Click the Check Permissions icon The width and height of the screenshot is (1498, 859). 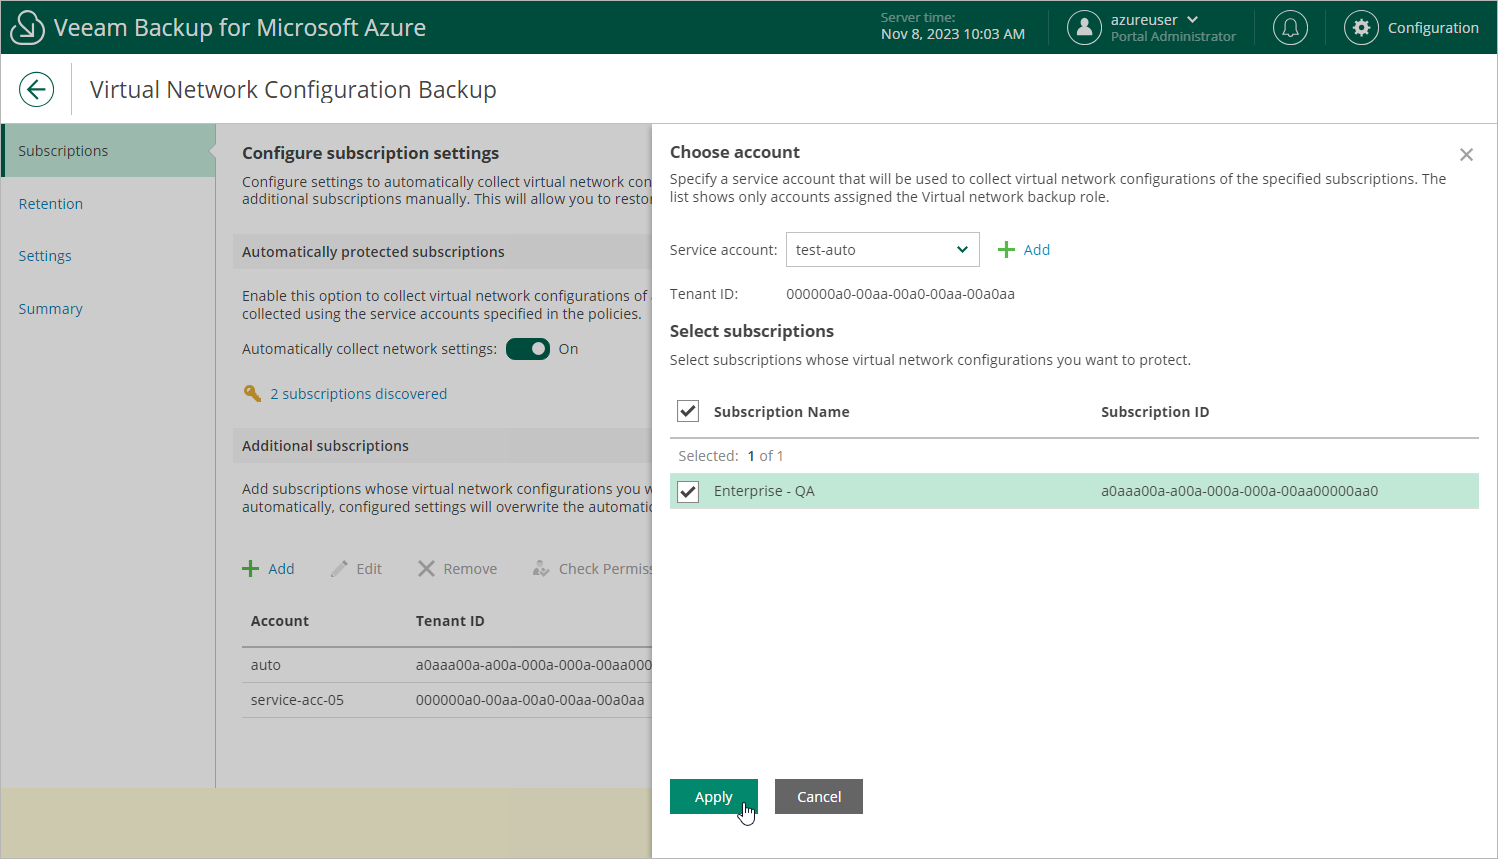[x=541, y=569]
